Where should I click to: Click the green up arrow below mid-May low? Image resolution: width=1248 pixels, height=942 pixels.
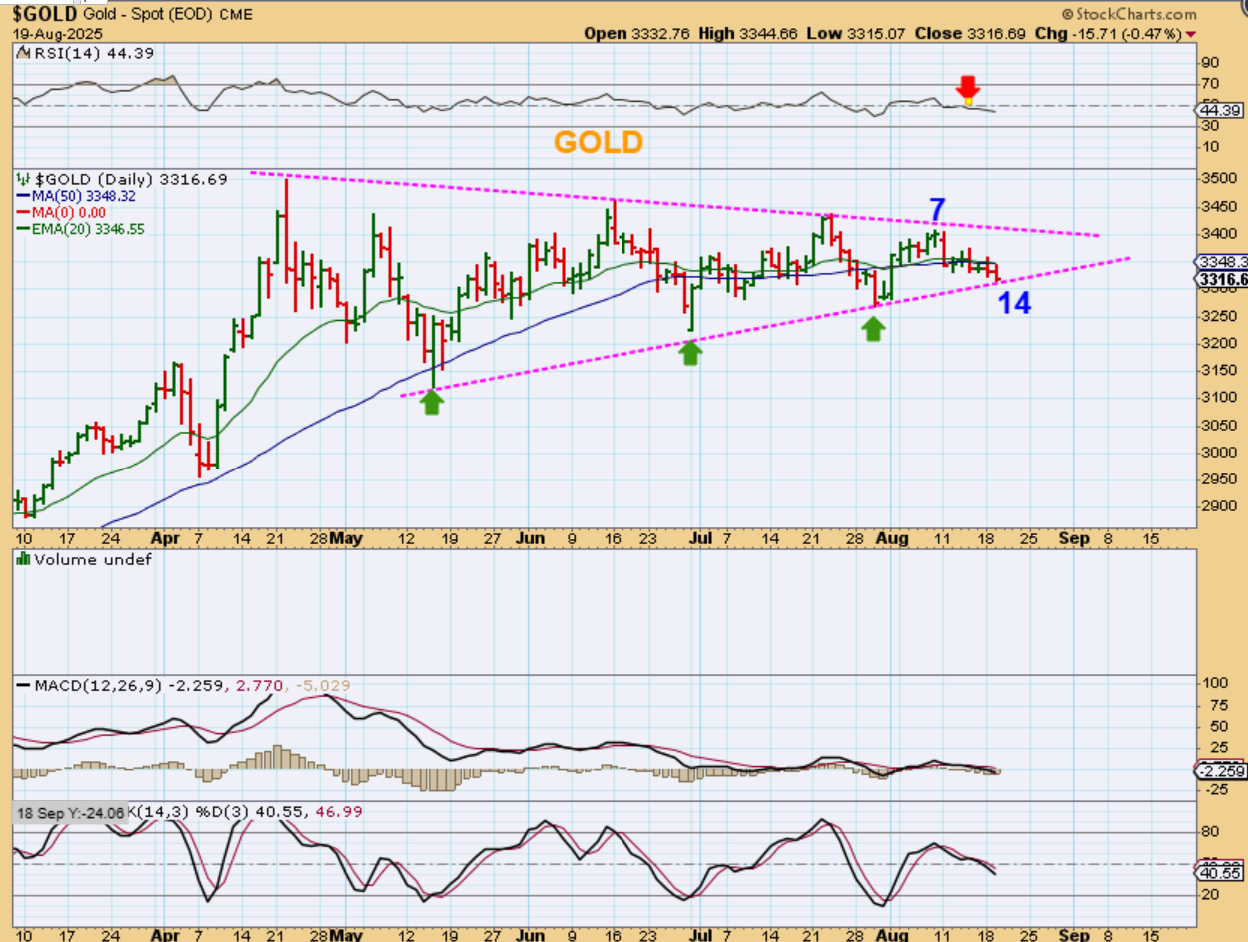click(x=431, y=402)
